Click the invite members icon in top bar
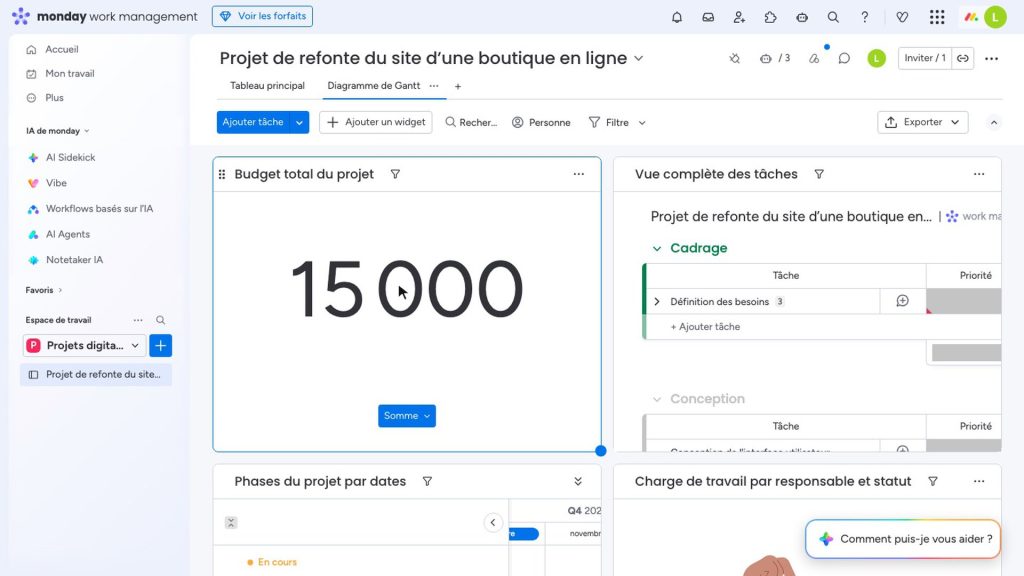 [739, 17]
